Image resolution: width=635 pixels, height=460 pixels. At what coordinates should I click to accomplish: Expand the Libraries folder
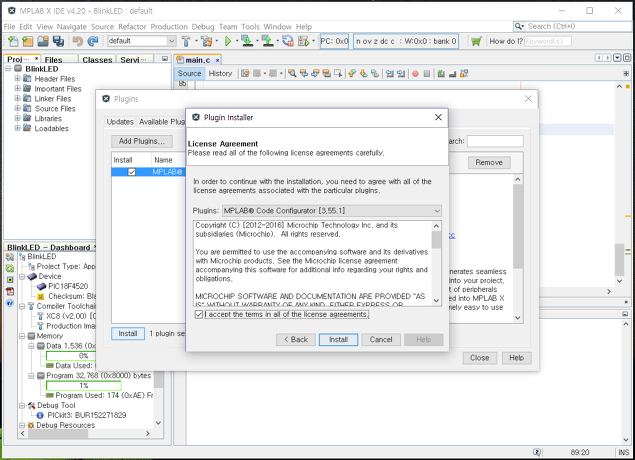17,118
